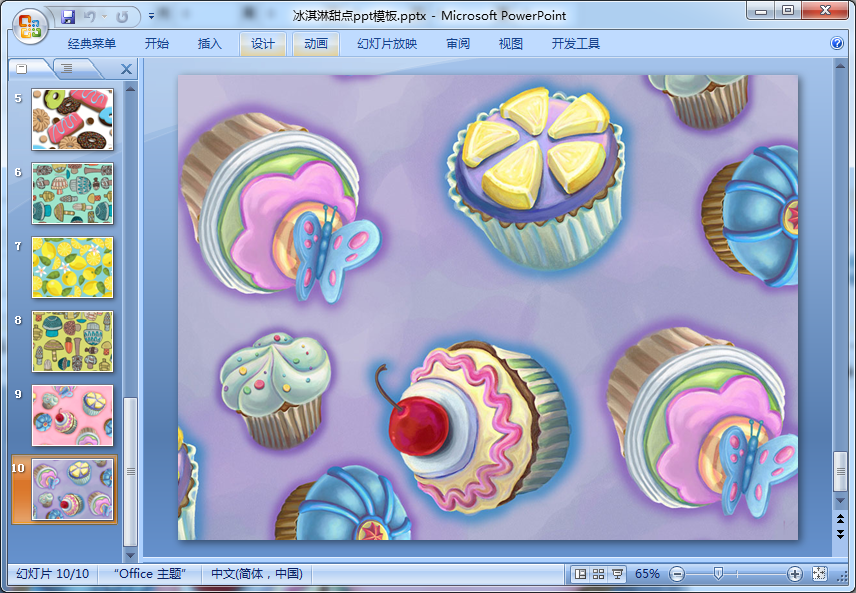Open the 经典菜单 classic menu tab
The height and width of the screenshot is (593, 856).
click(92, 43)
